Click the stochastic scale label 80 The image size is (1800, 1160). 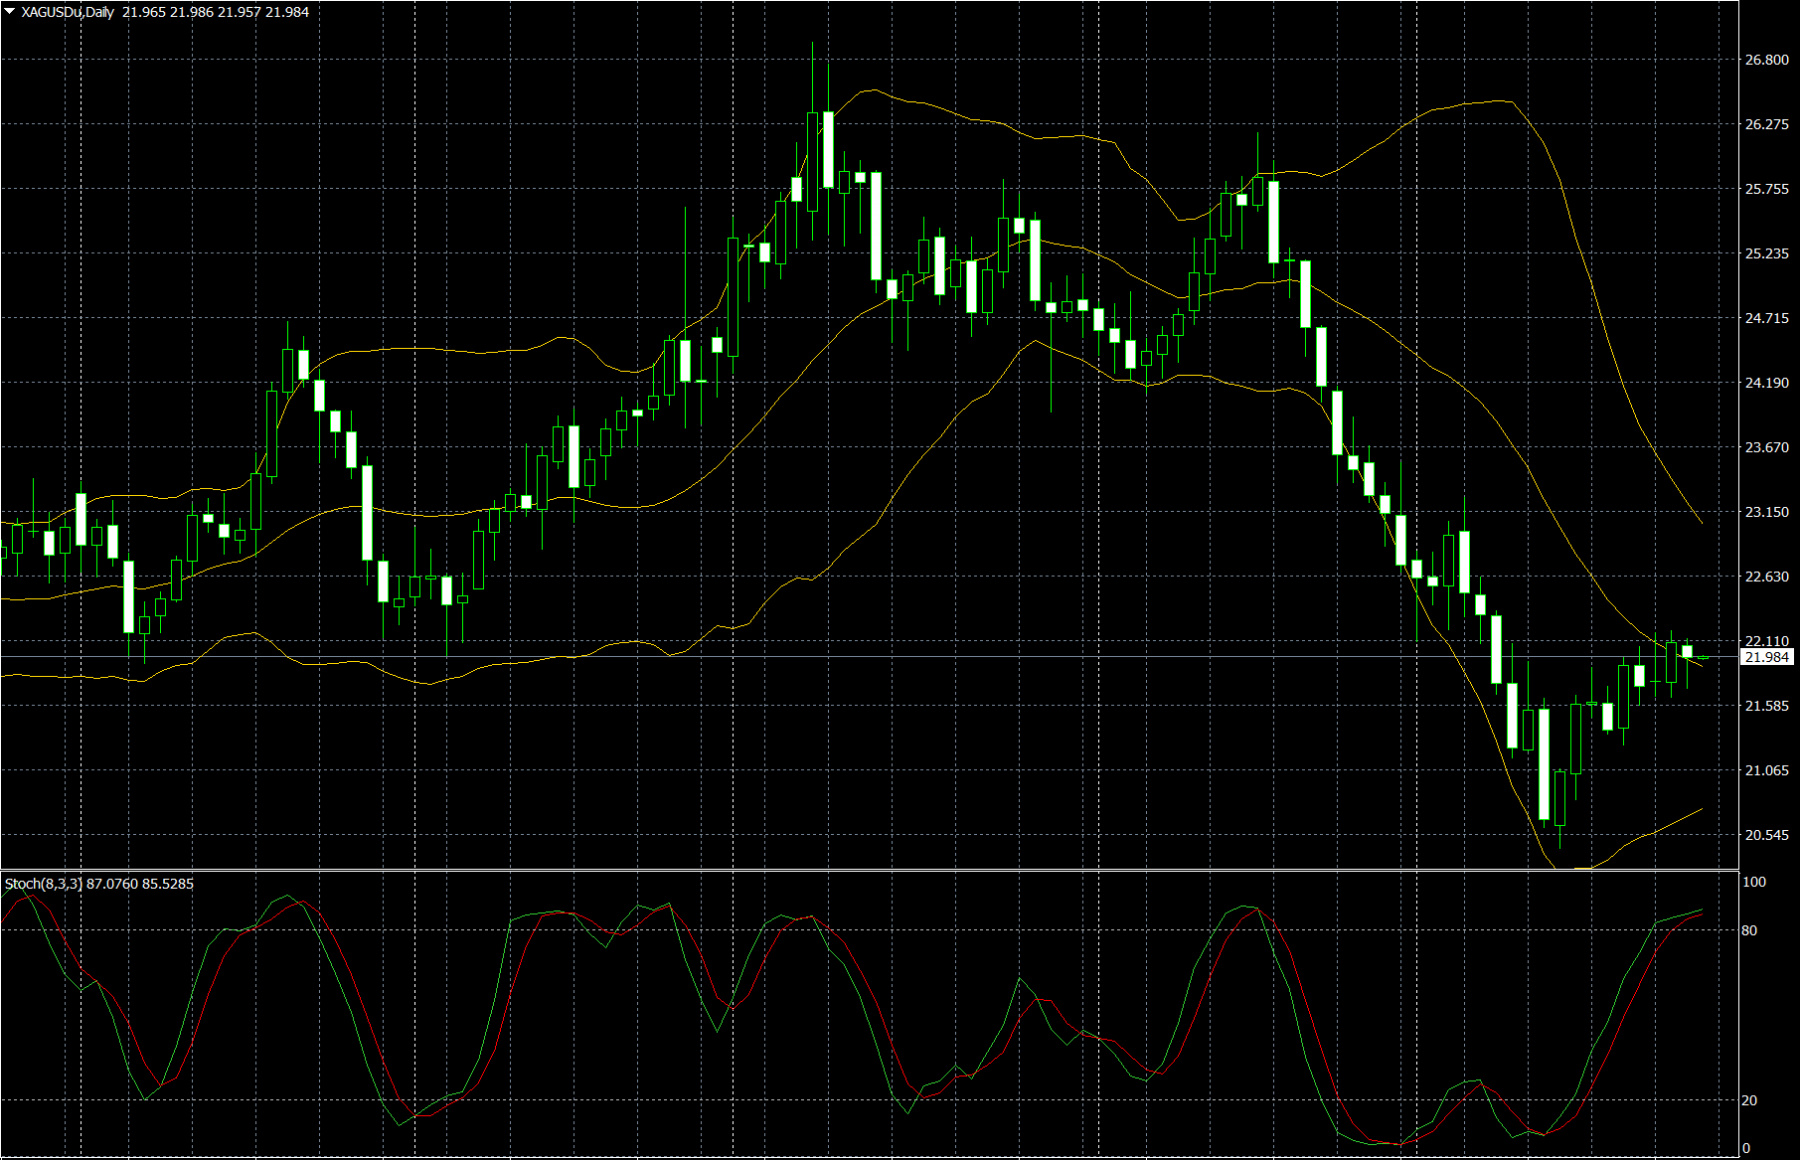coord(1750,930)
